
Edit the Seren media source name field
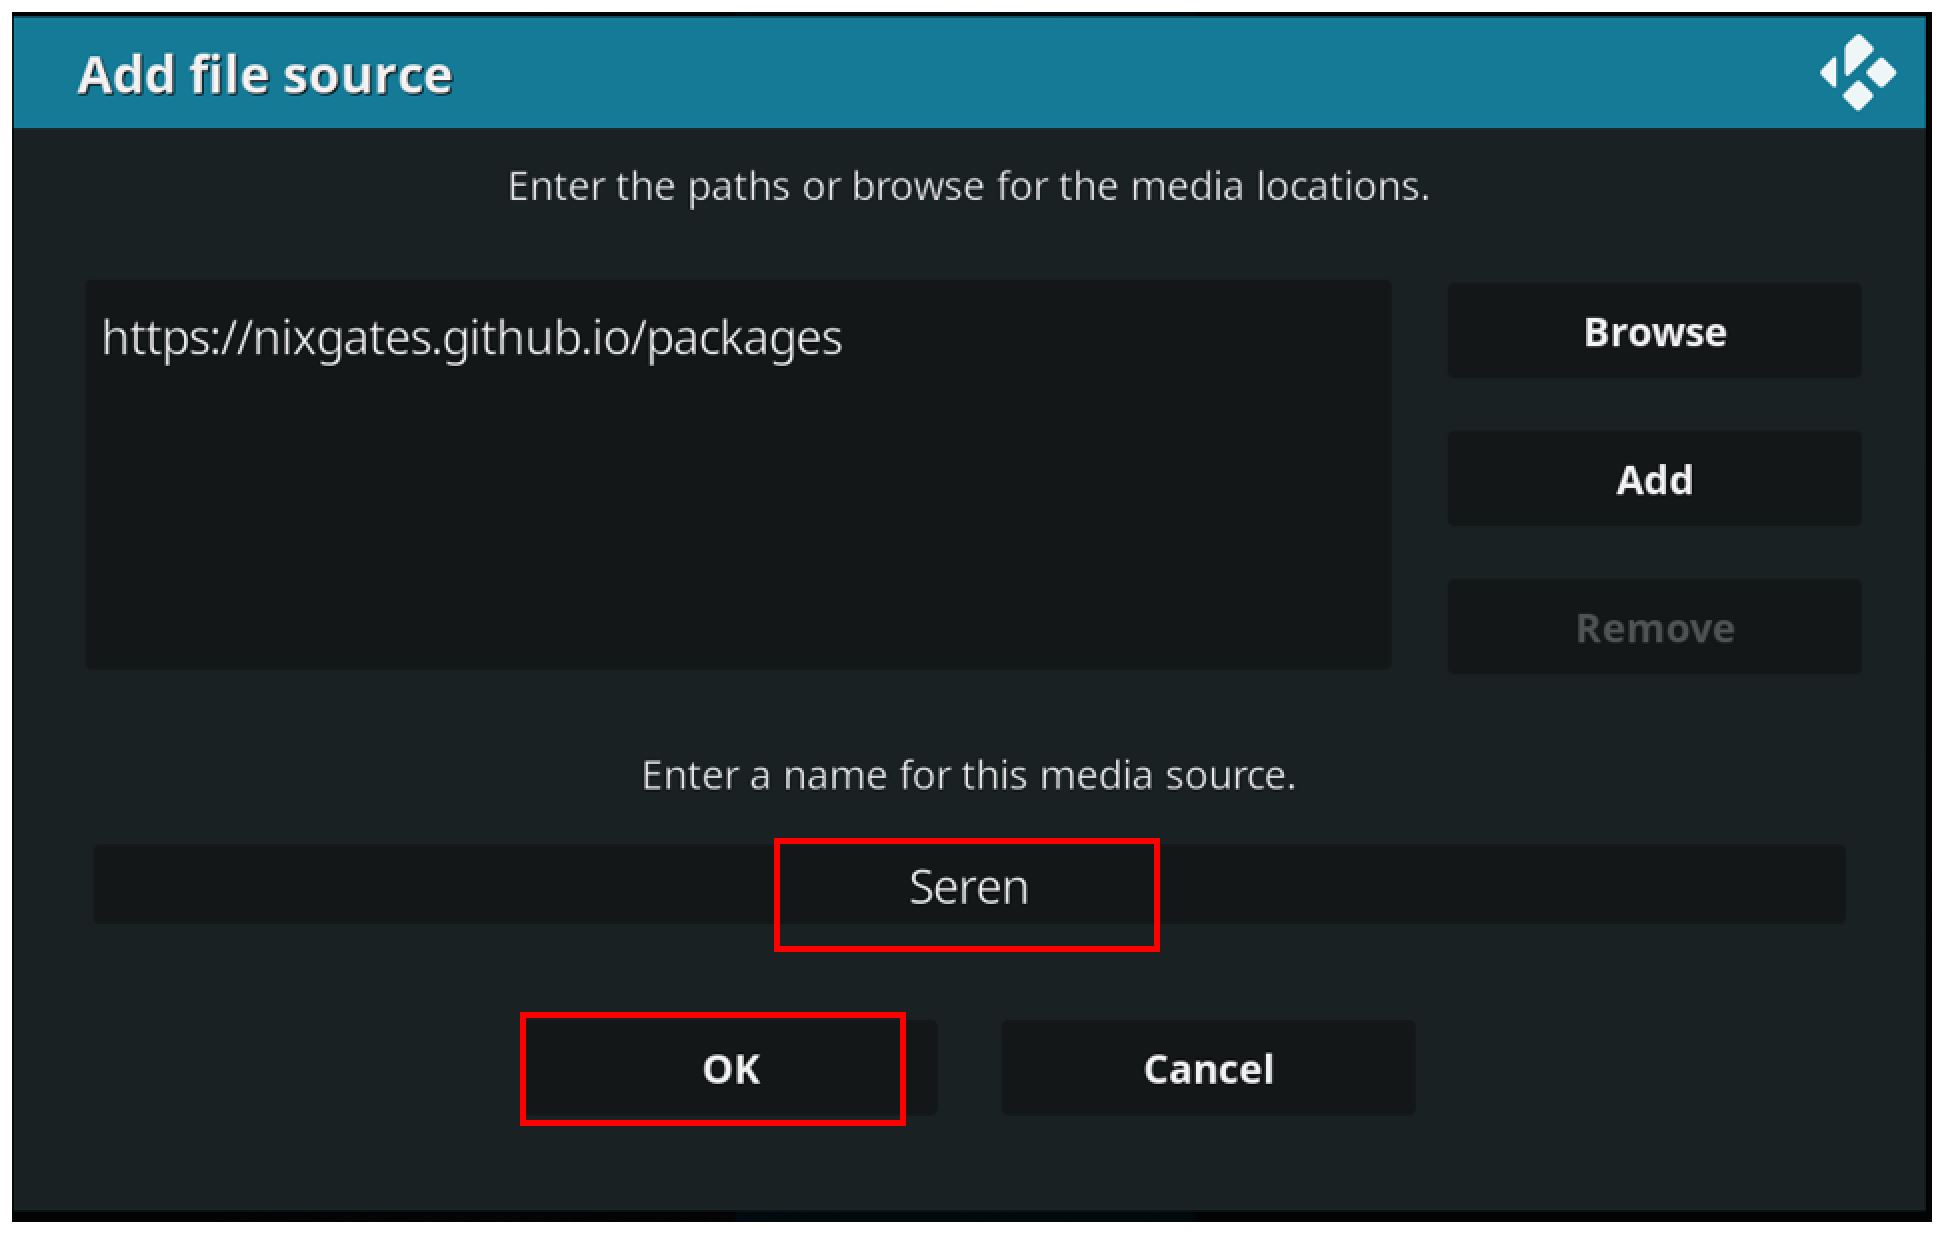coord(969,885)
